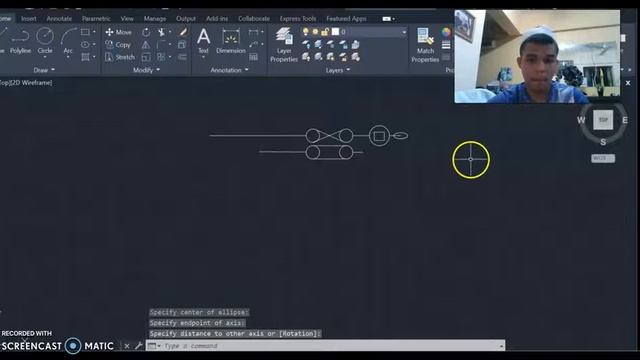Activate the Stretch command
The width and height of the screenshot is (640, 360).
(120, 57)
